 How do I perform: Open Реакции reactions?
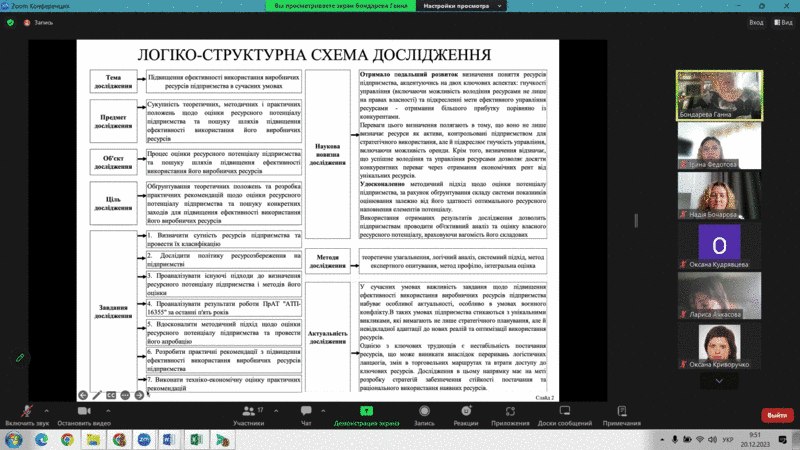coord(466,415)
